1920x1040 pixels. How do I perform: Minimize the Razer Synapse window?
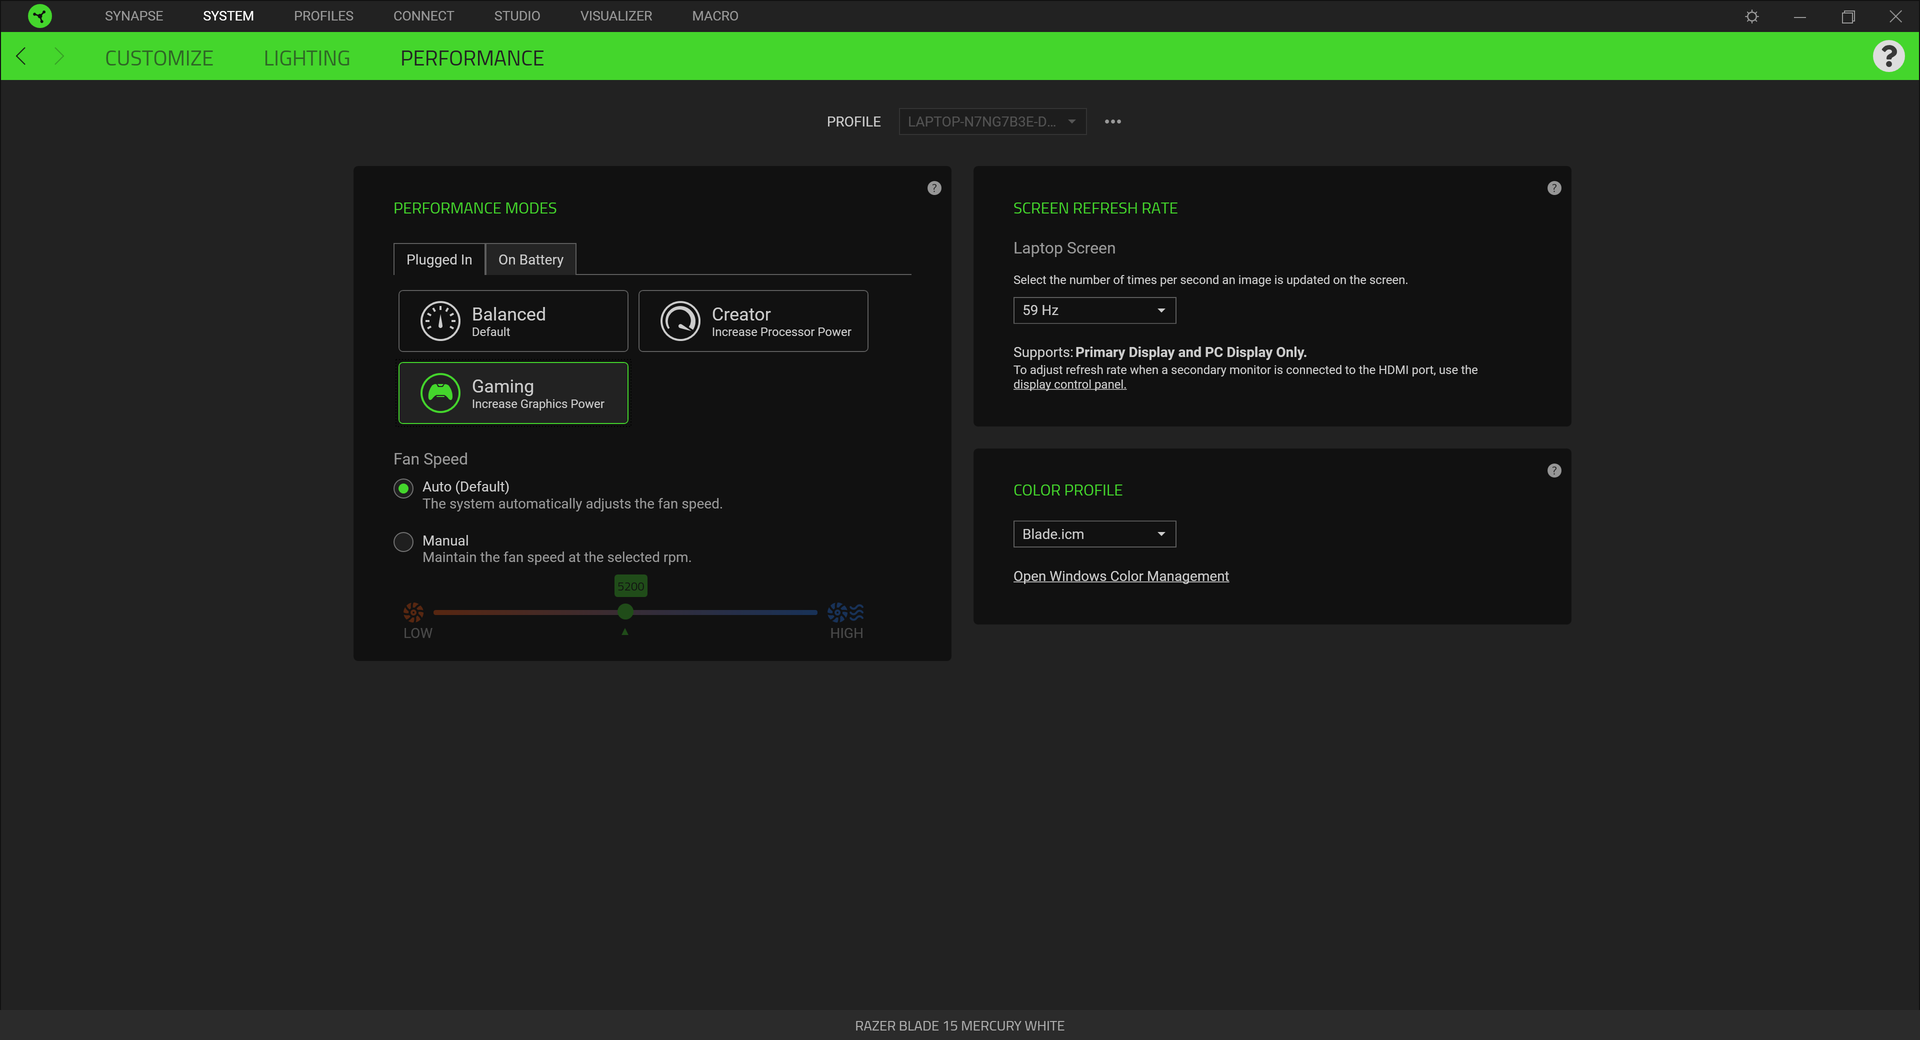point(1800,16)
